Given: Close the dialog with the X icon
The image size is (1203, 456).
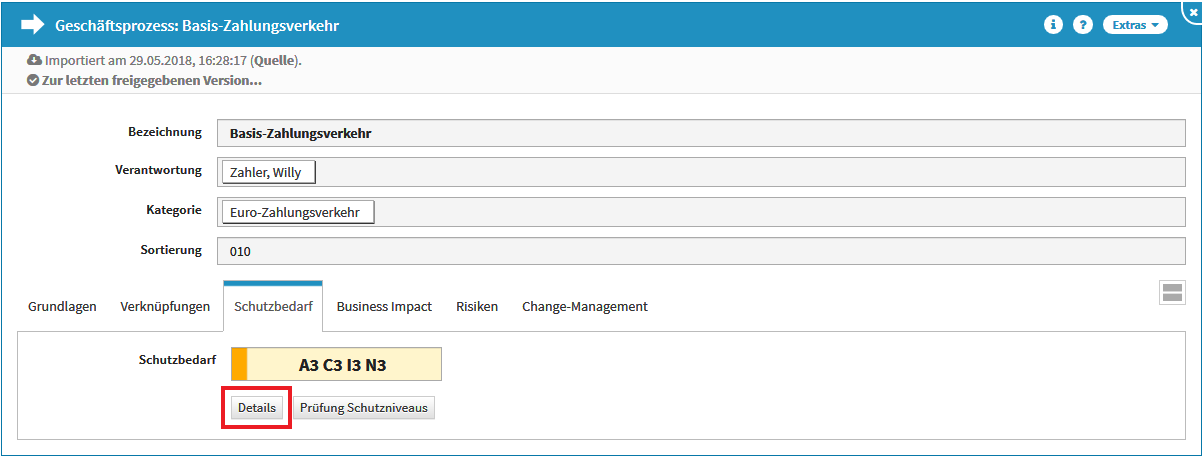Looking at the screenshot, I should point(1192,12).
